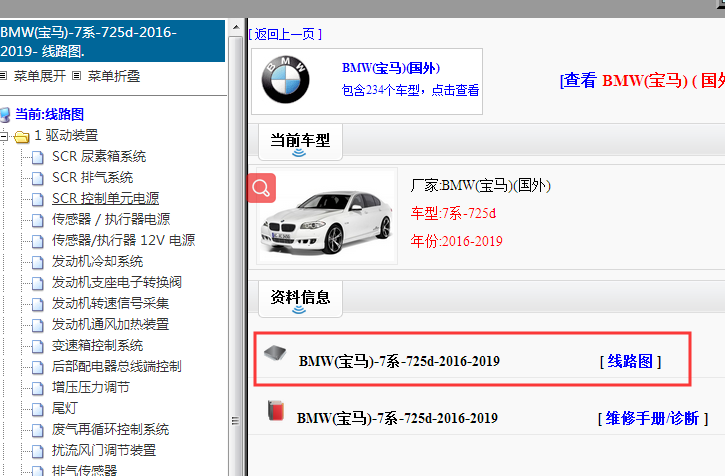Screen dimensions: 725x476
Task: Click the document icon beside SCR 尿素箱系统
Action: click(x=37, y=157)
